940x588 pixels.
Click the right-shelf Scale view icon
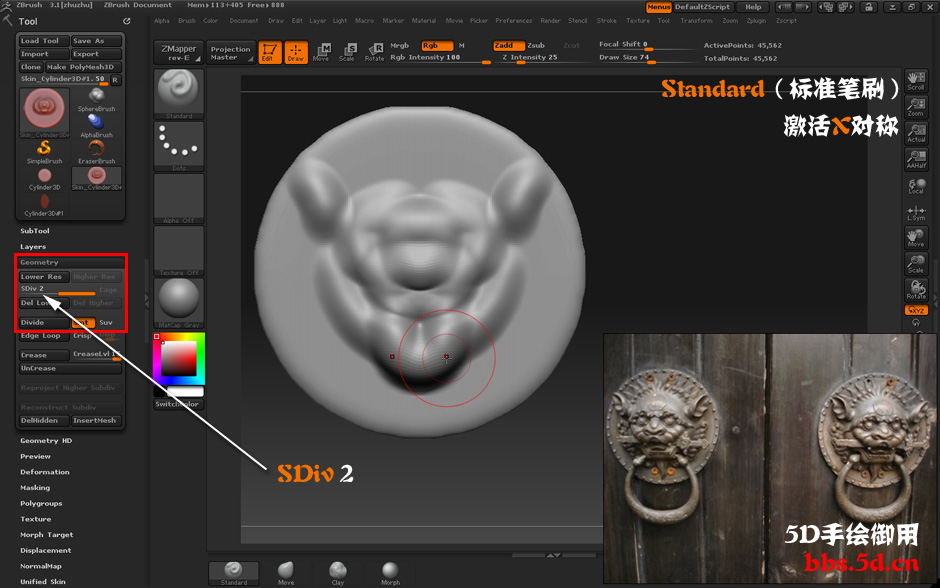(916, 264)
